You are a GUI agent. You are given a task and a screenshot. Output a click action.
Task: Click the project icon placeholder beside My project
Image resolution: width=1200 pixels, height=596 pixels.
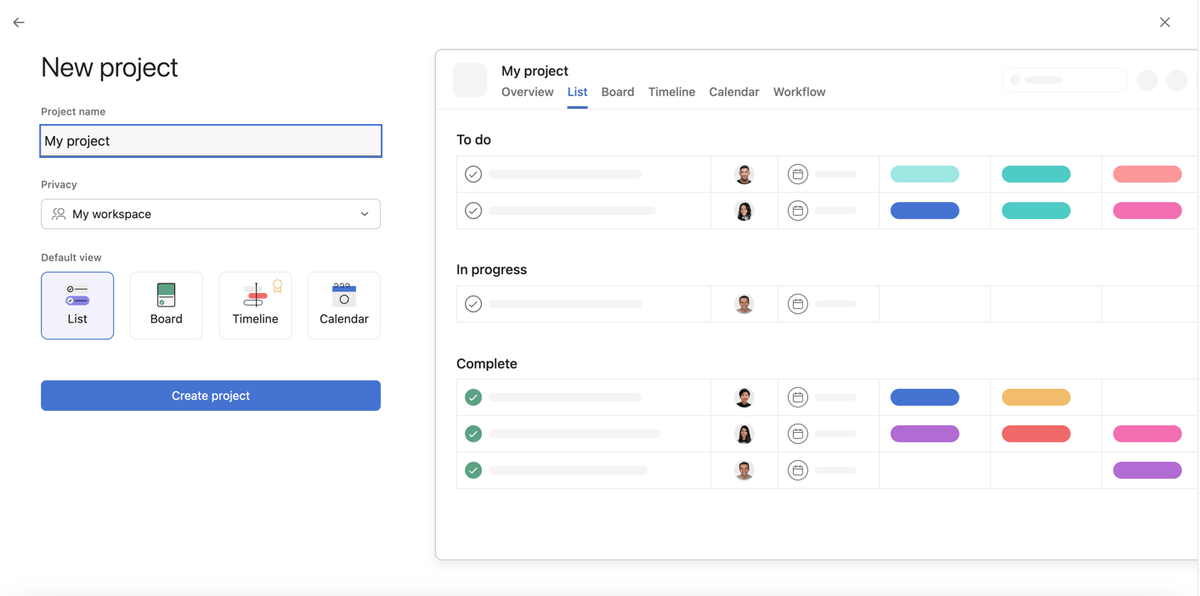(470, 80)
